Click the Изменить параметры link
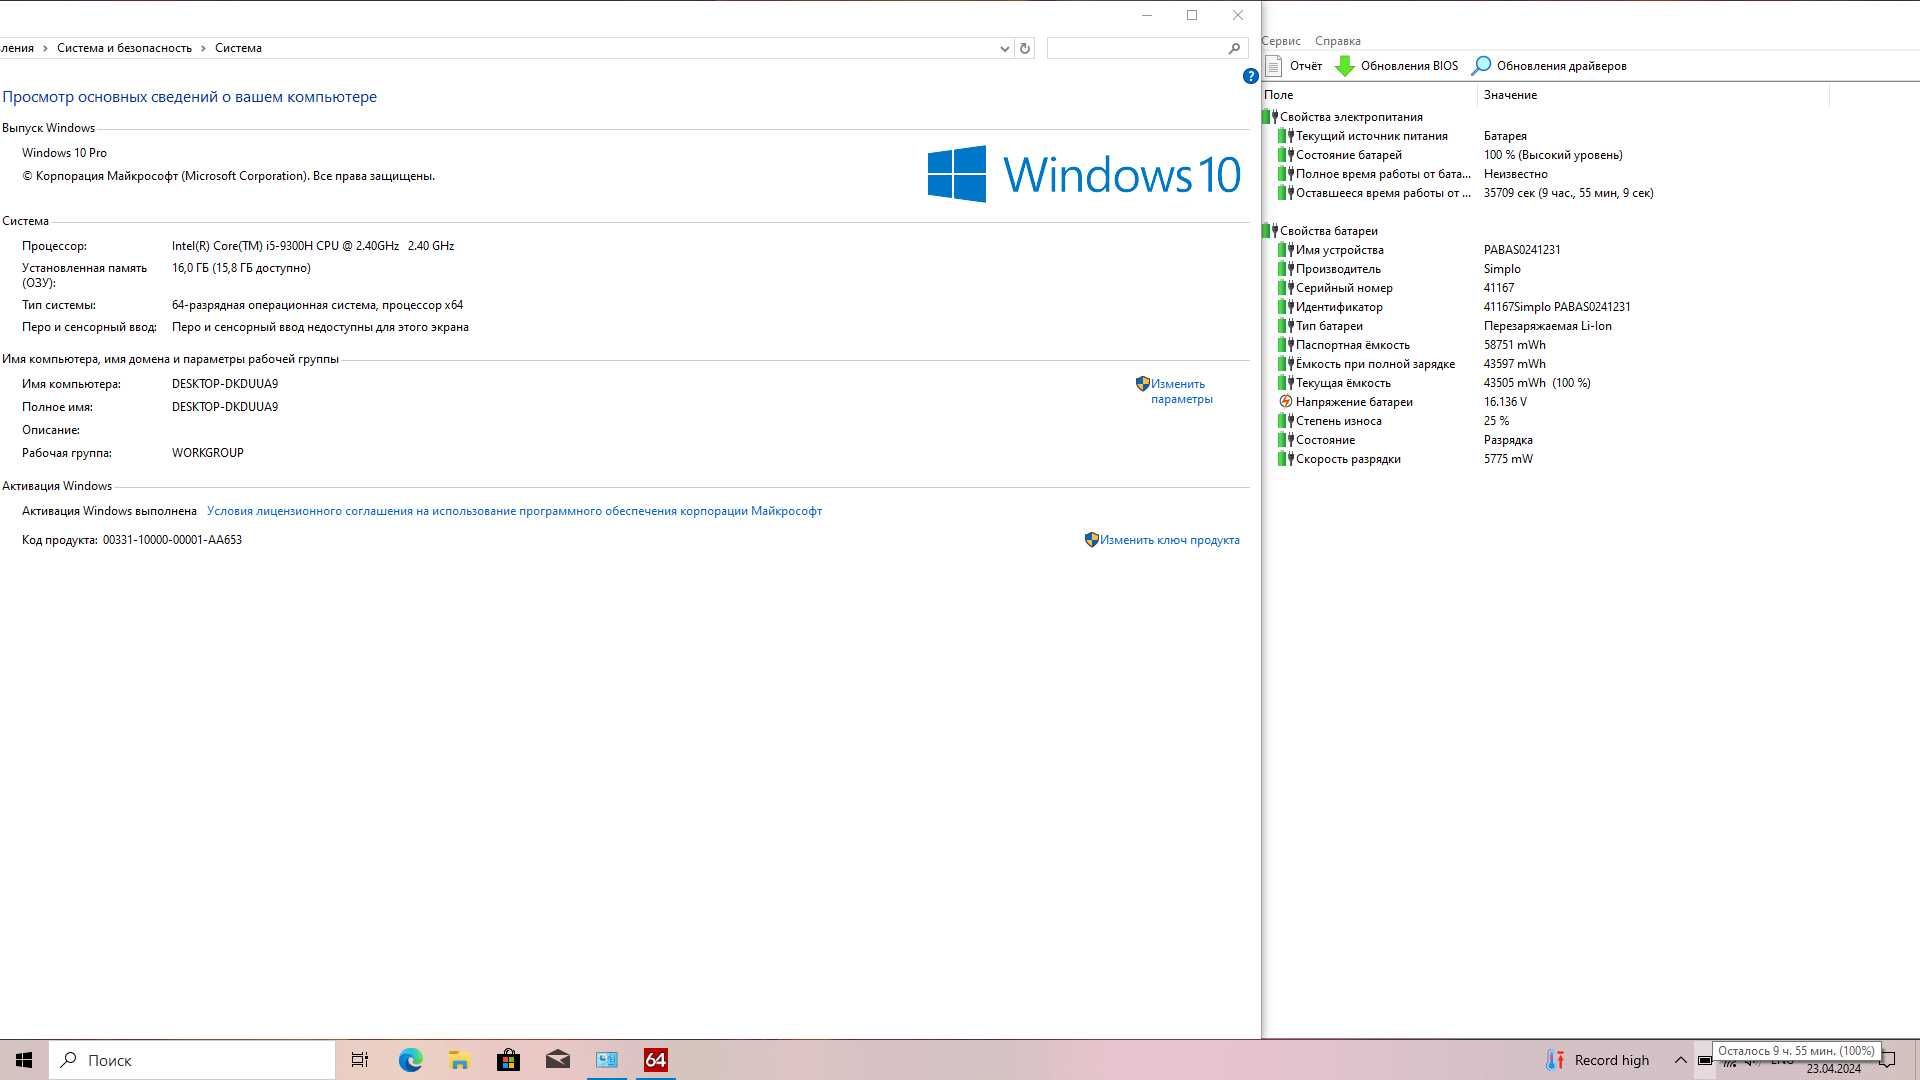 (1181, 391)
